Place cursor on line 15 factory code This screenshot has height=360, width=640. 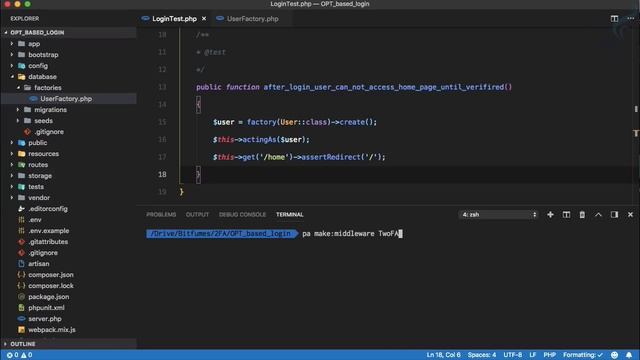click(x=294, y=122)
